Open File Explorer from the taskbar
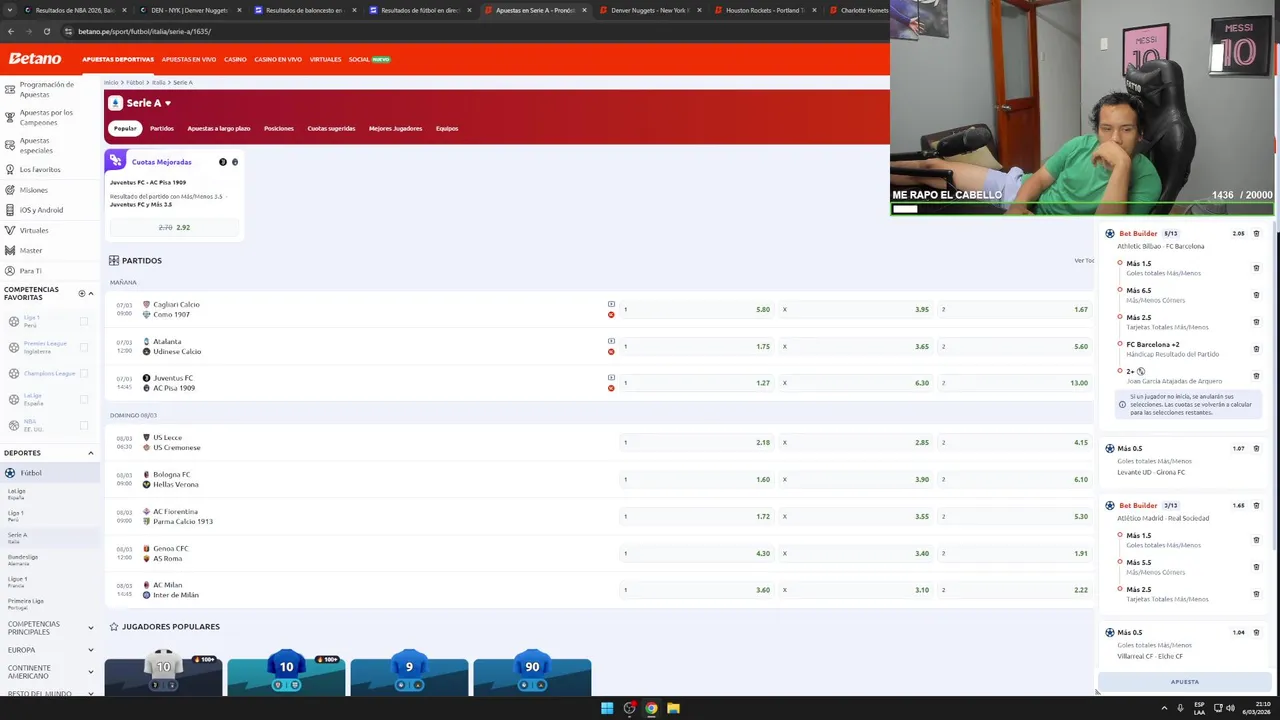This screenshot has width=1280, height=720. click(673, 708)
